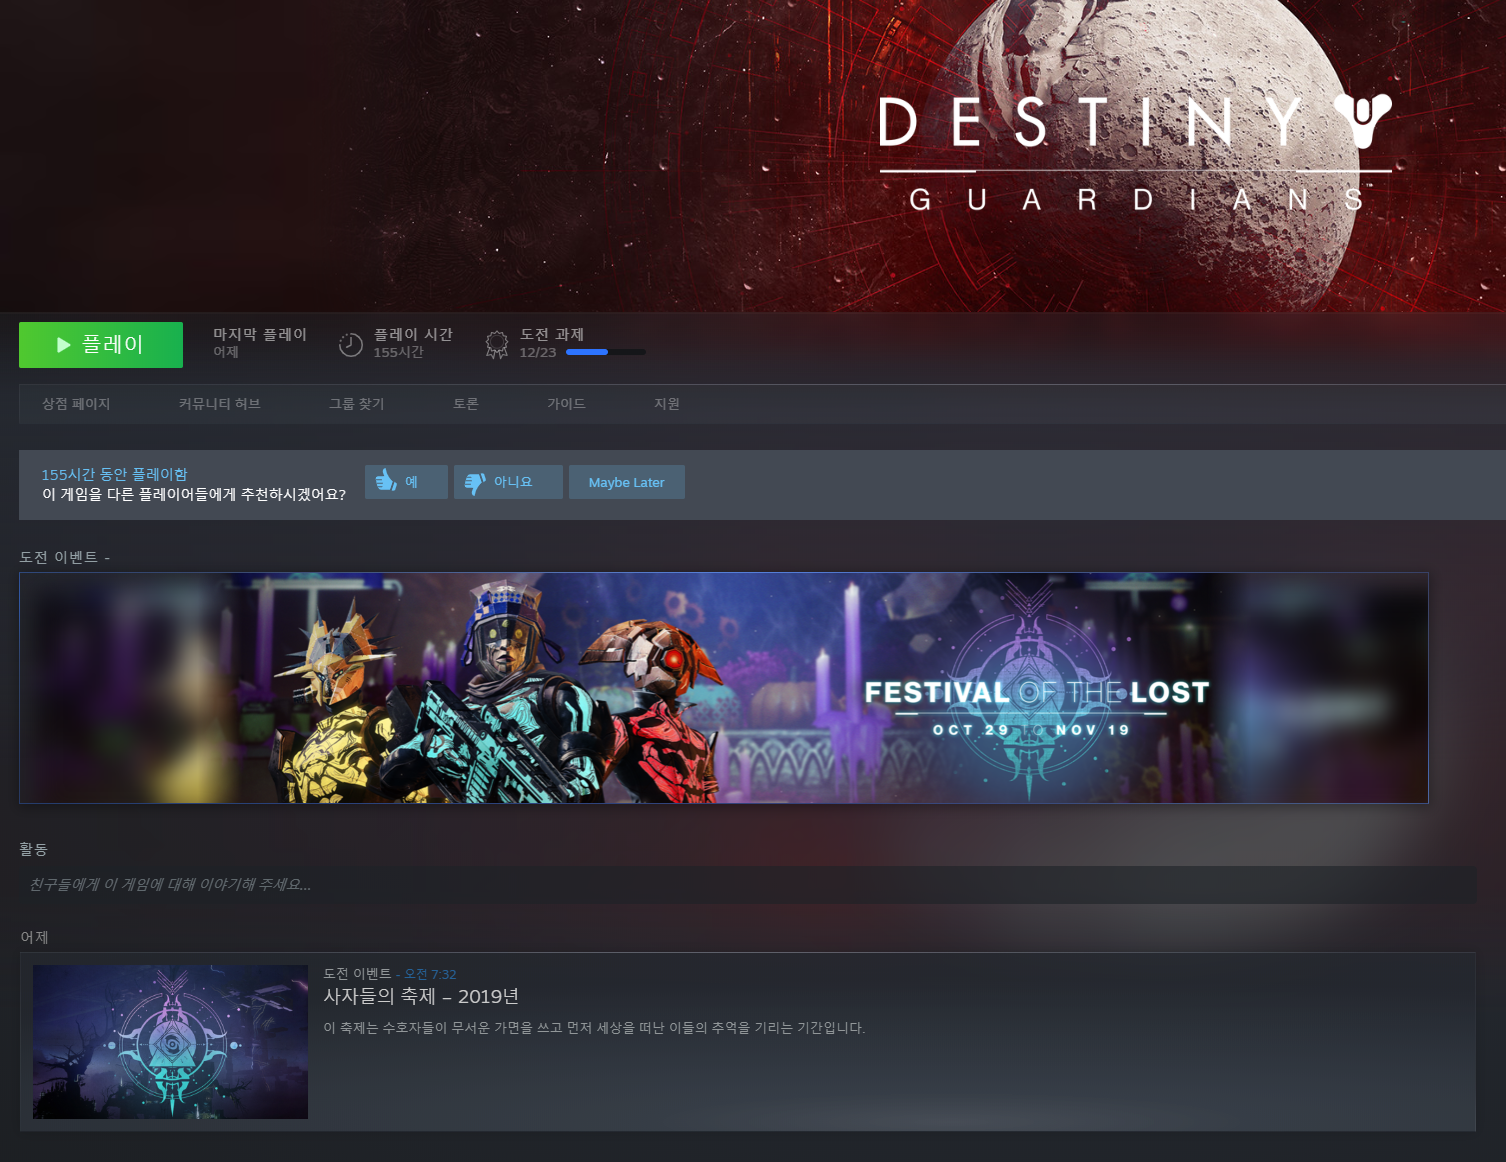The width and height of the screenshot is (1506, 1162).
Task: Open the Festival of the Lost banner
Action: [724, 688]
